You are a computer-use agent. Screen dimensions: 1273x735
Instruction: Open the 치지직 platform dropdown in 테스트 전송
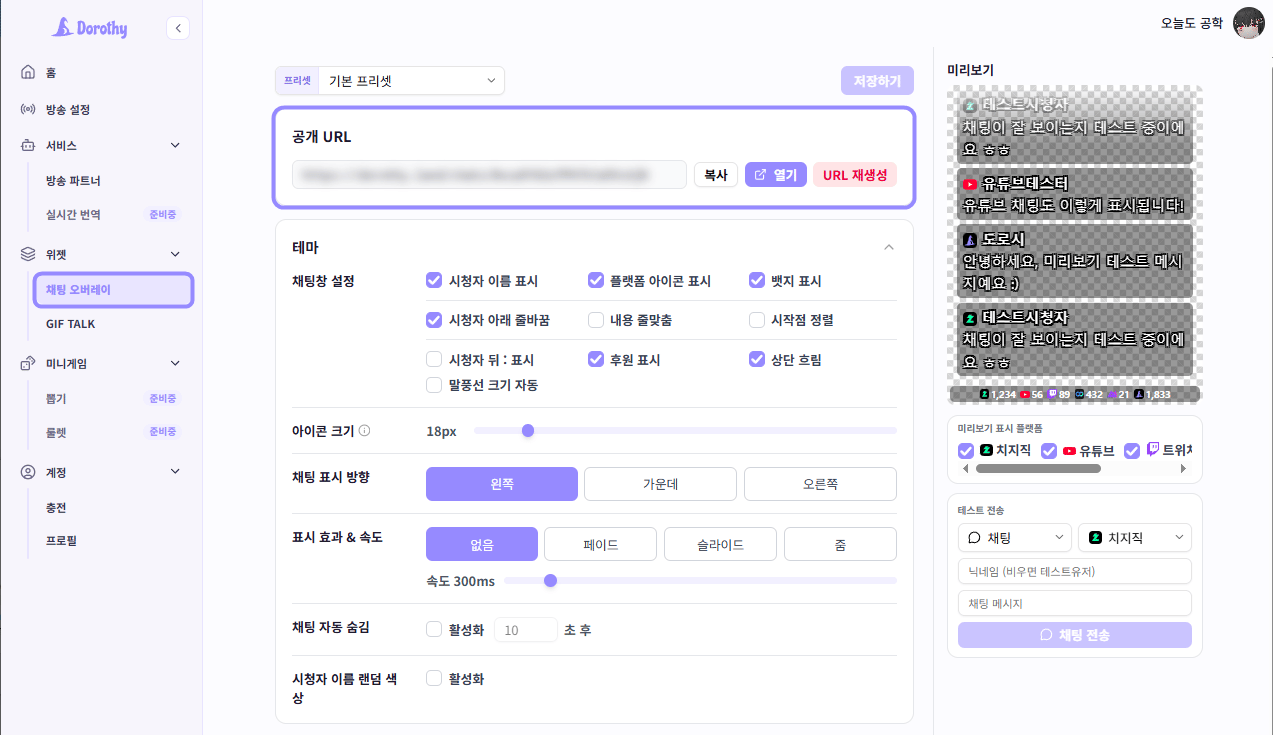pos(1135,537)
